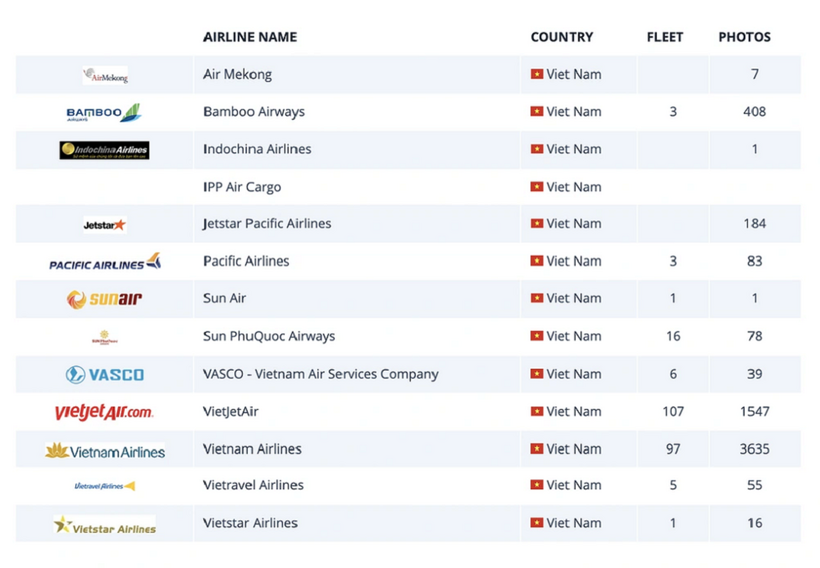Click the 3635 photos count for Vietnam Airlines
The width and height of the screenshot is (820, 568).
(x=754, y=449)
